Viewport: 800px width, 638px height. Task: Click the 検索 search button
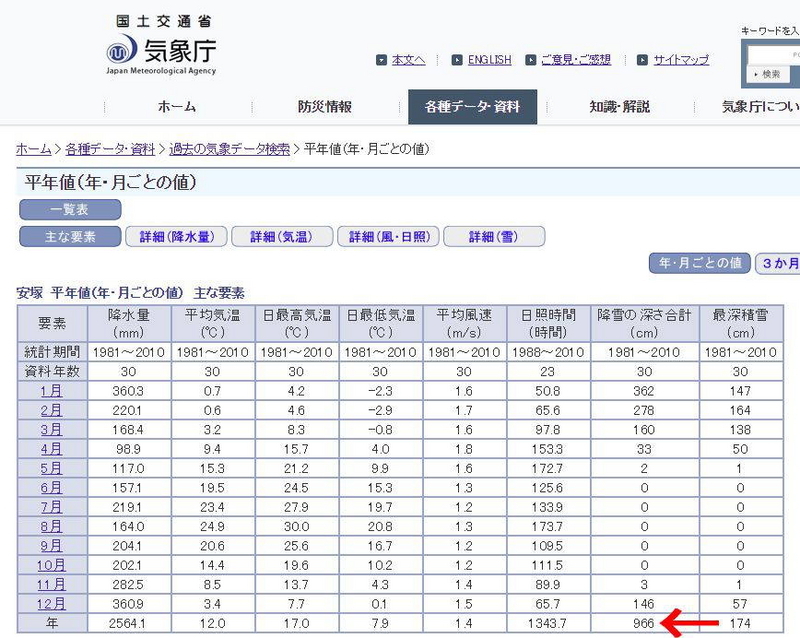[768, 75]
